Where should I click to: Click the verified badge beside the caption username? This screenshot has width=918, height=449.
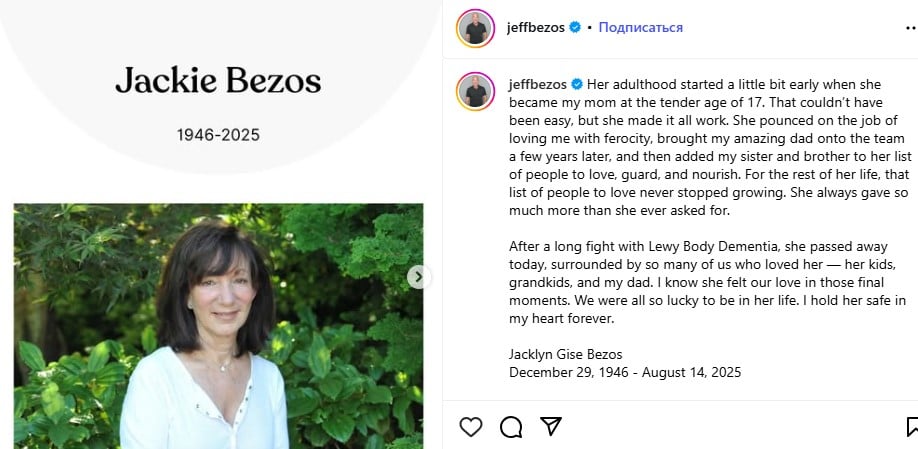click(577, 84)
